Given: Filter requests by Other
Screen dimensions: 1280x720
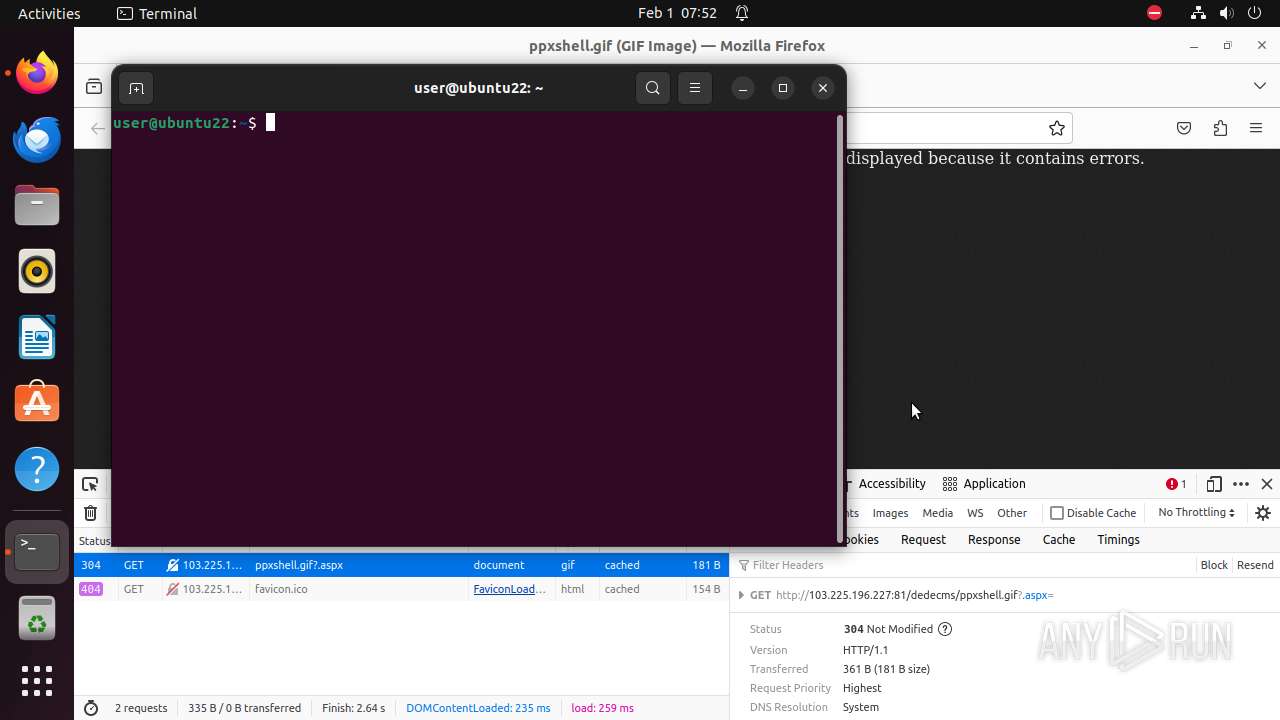Looking at the screenshot, I should (1012, 513).
